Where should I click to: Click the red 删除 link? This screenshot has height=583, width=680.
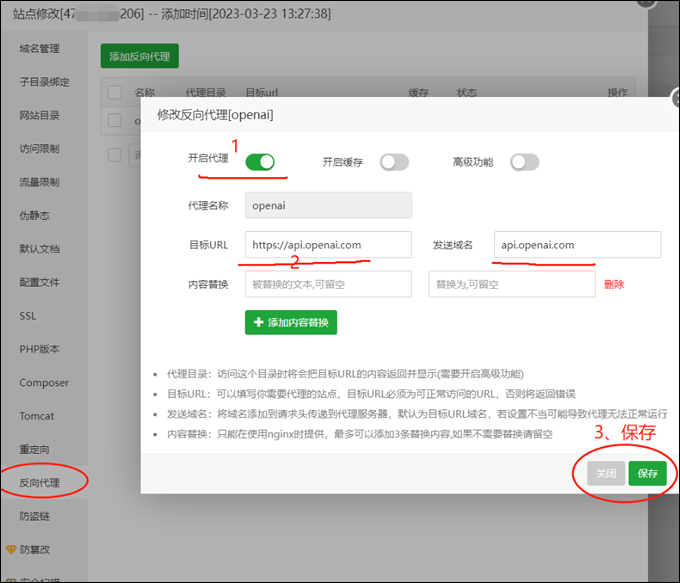click(614, 284)
